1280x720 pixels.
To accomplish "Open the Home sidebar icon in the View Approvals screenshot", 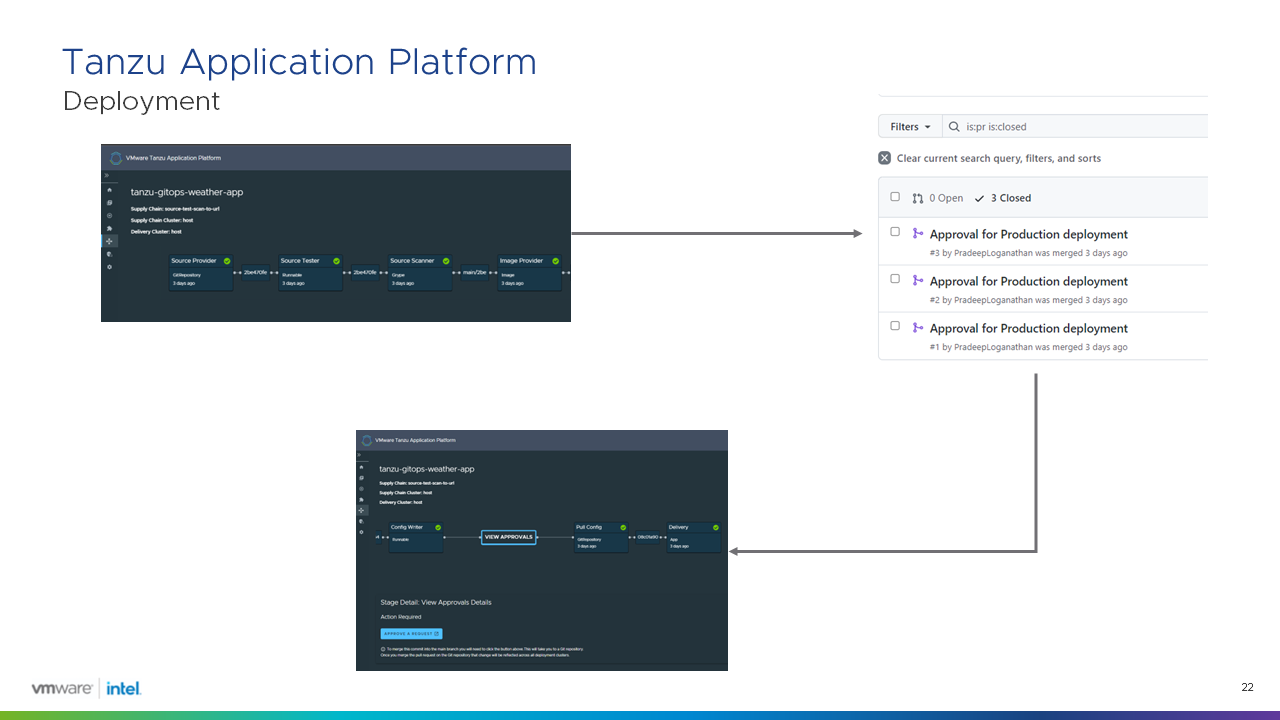I will pyautogui.click(x=361, y=467).
